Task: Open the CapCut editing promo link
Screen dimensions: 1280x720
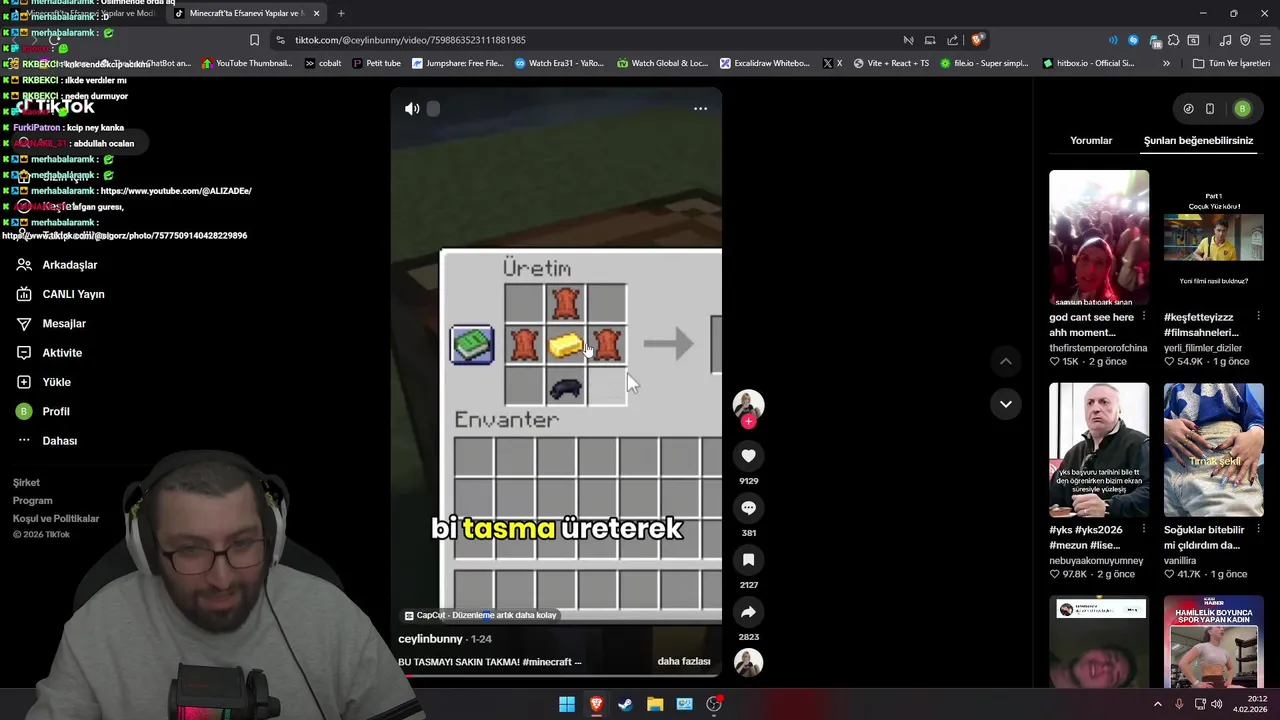Action: click(480, 615)
